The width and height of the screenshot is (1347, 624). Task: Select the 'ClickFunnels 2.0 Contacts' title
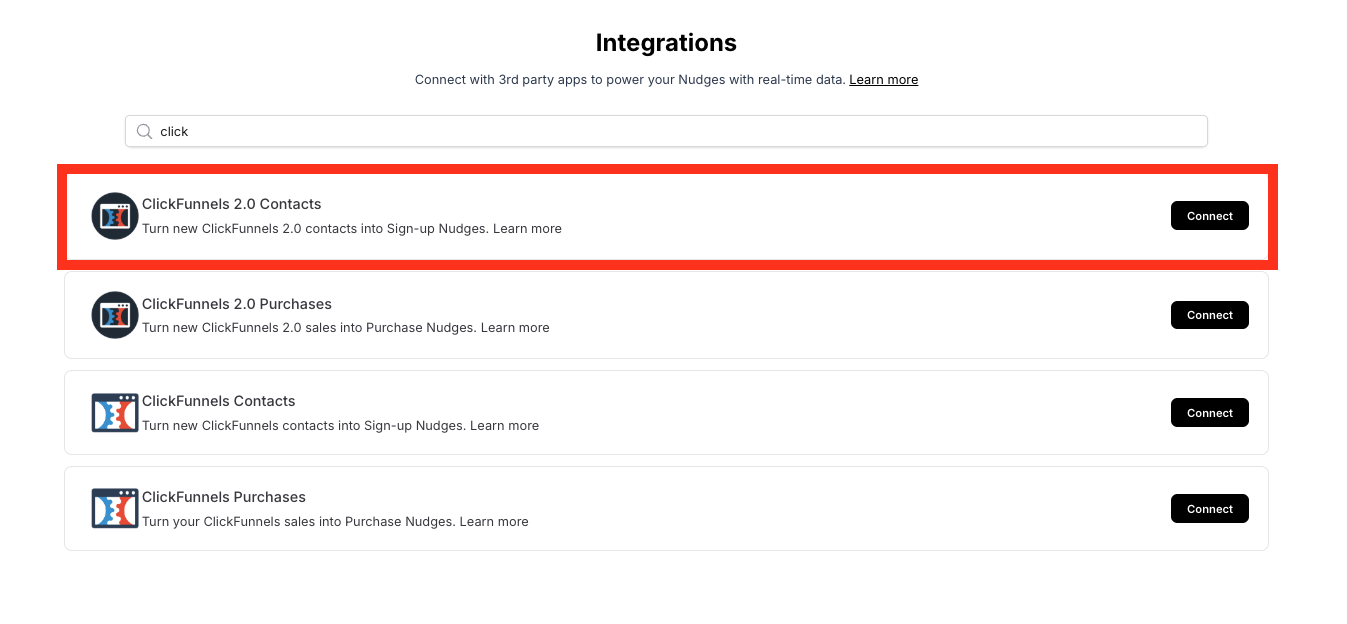pos(232,204)
